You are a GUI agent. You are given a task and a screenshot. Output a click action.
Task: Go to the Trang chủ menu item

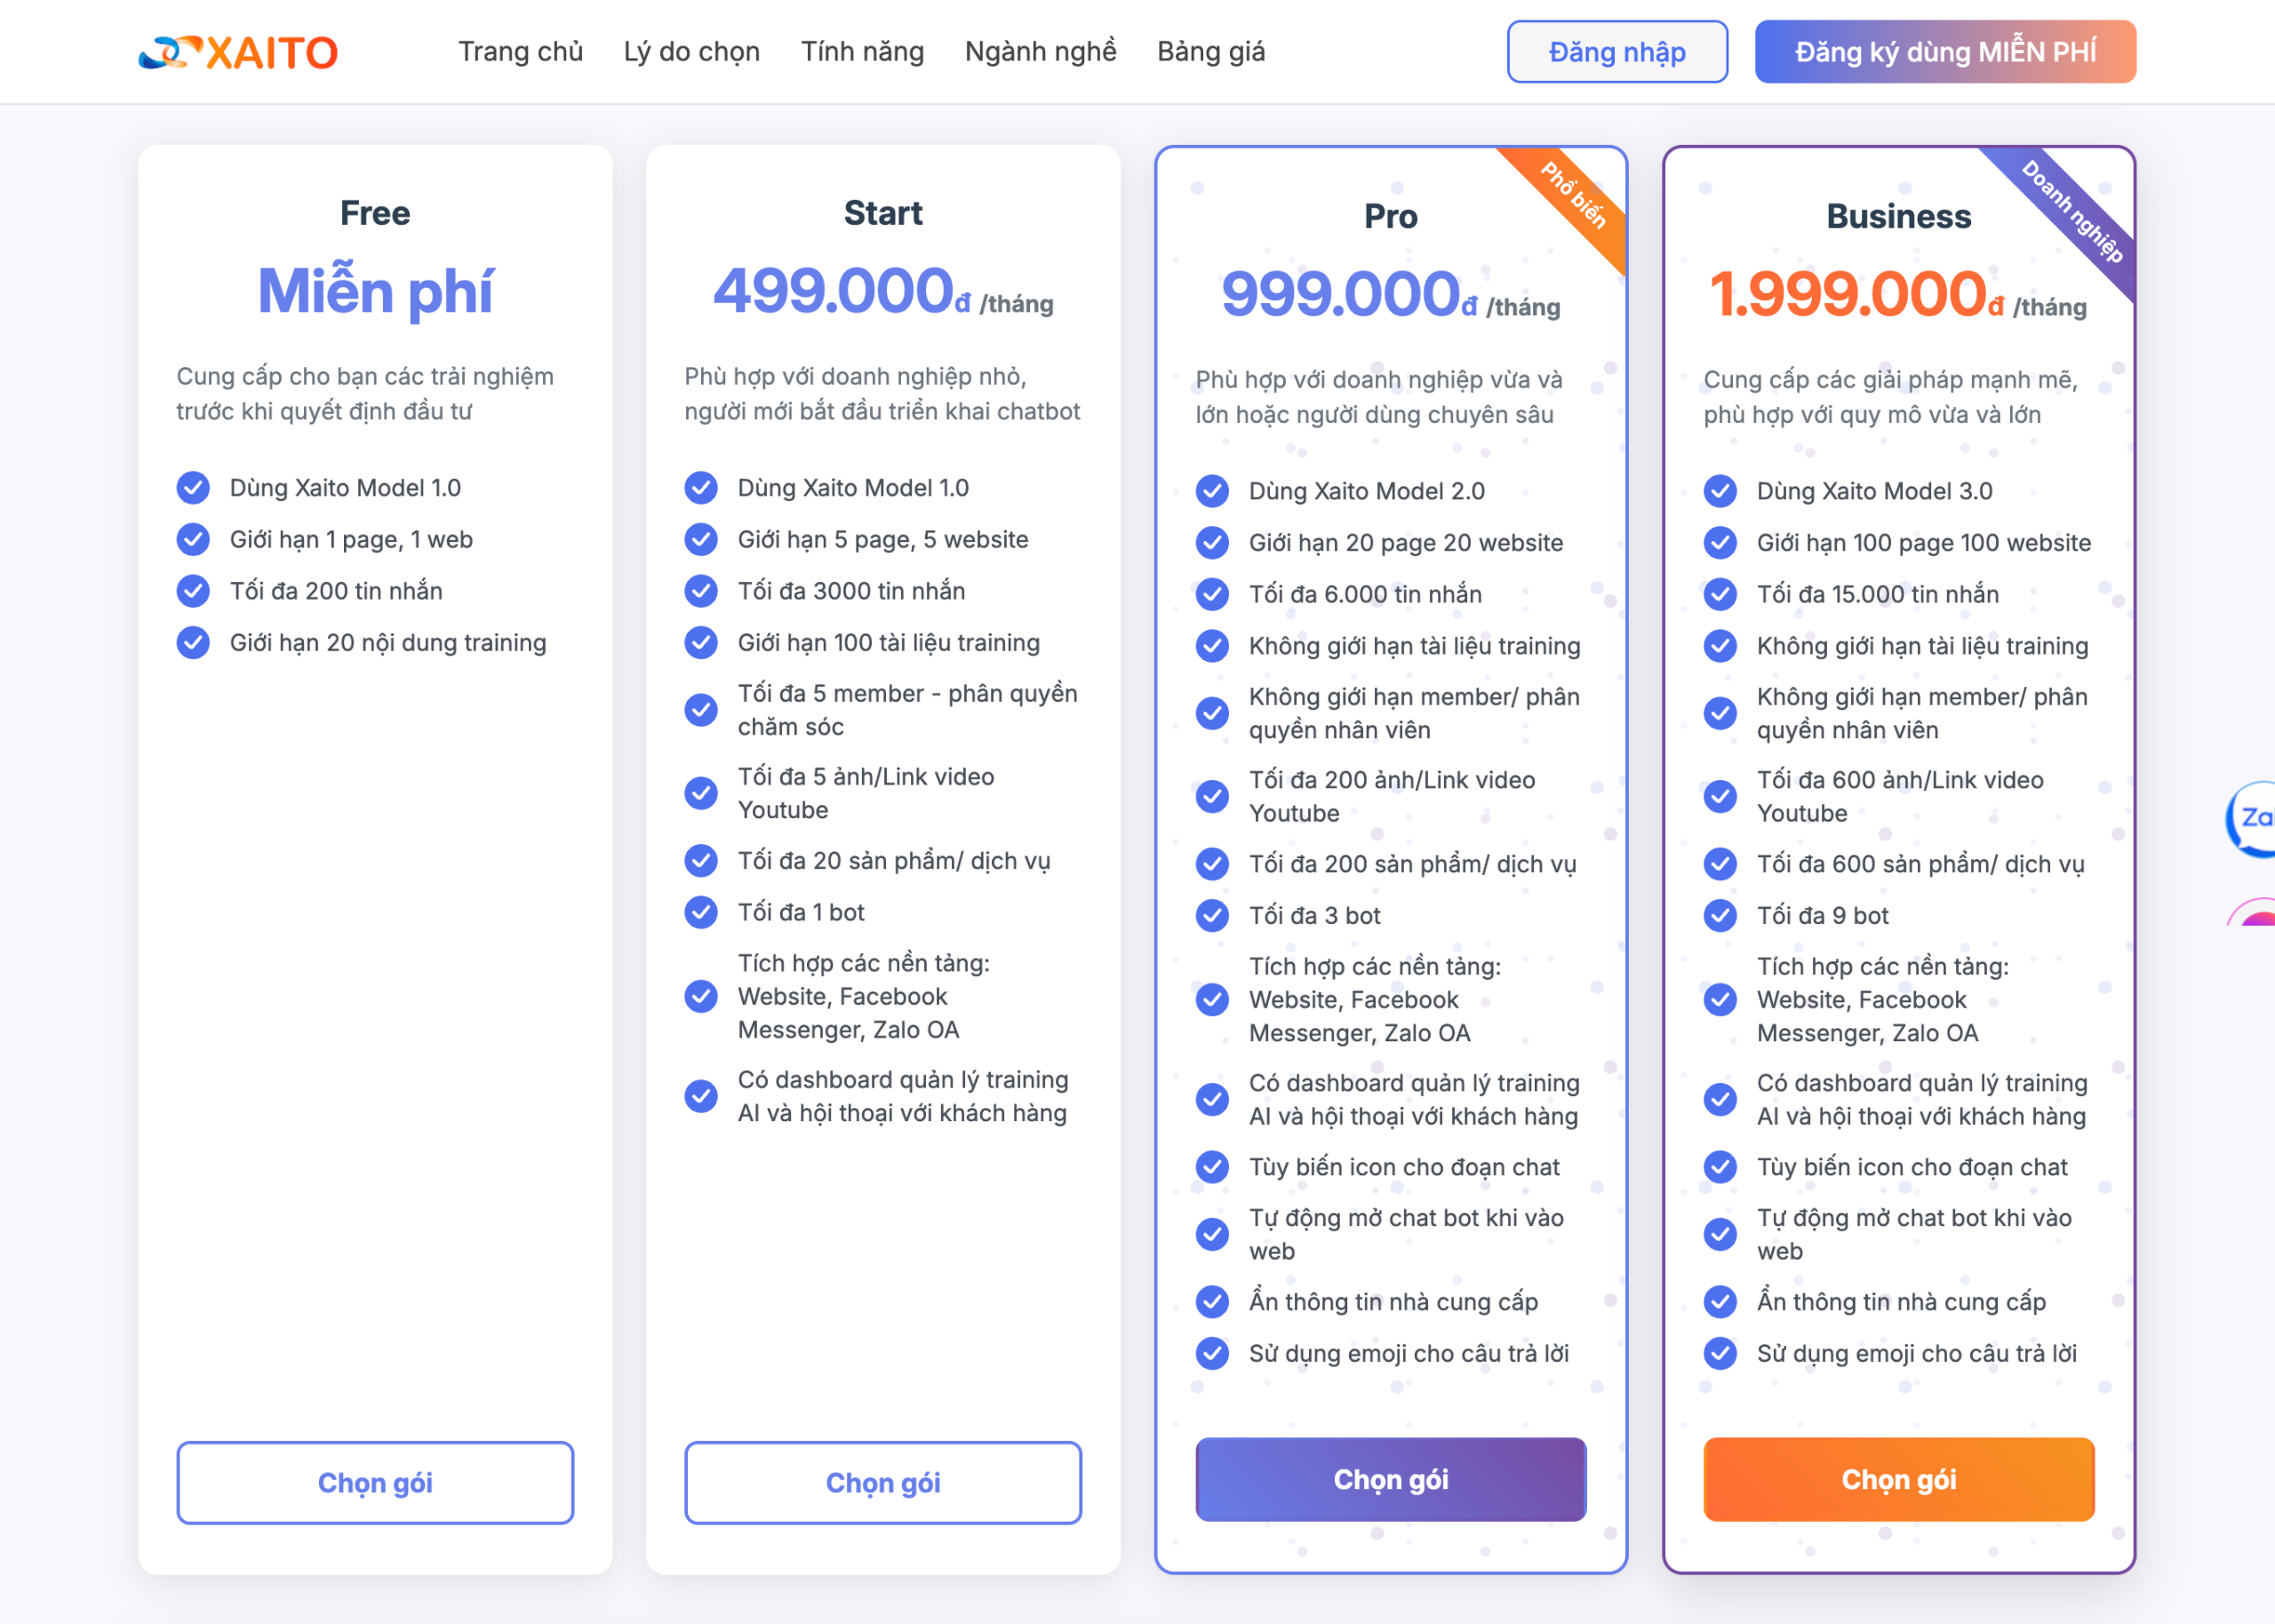coord(520,52)
